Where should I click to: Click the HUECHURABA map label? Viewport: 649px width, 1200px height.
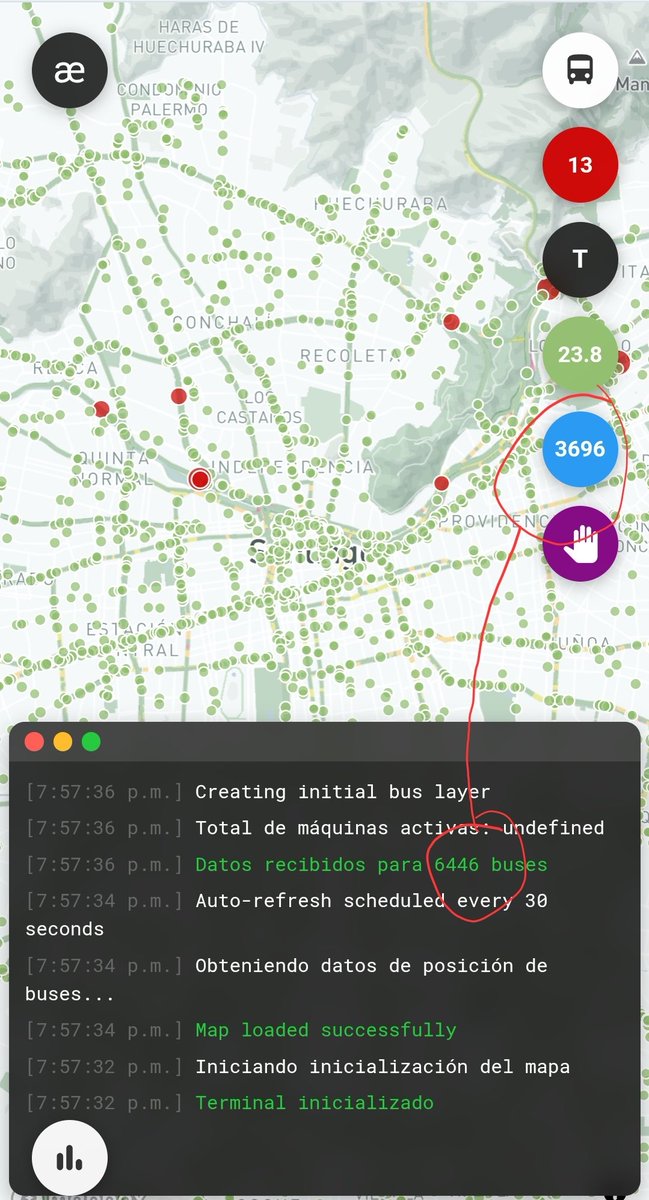pyautogui.click(x=381, y=204)
